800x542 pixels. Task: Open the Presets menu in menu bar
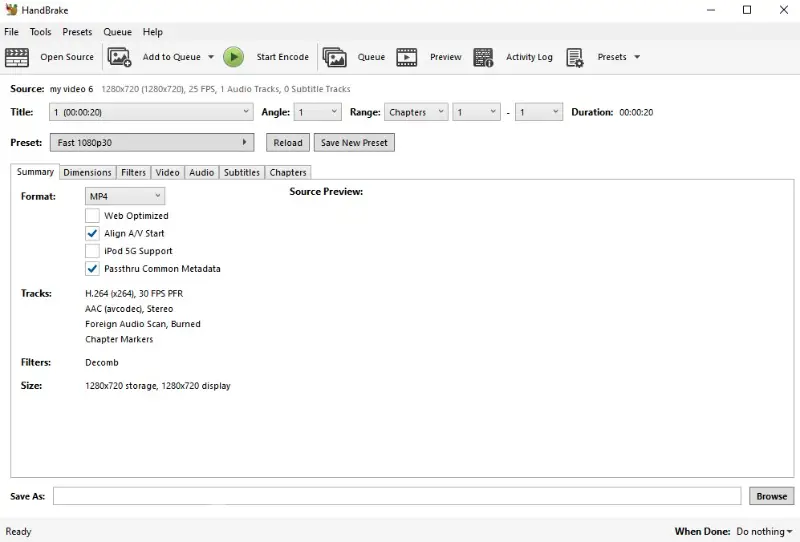pos(77,32)
